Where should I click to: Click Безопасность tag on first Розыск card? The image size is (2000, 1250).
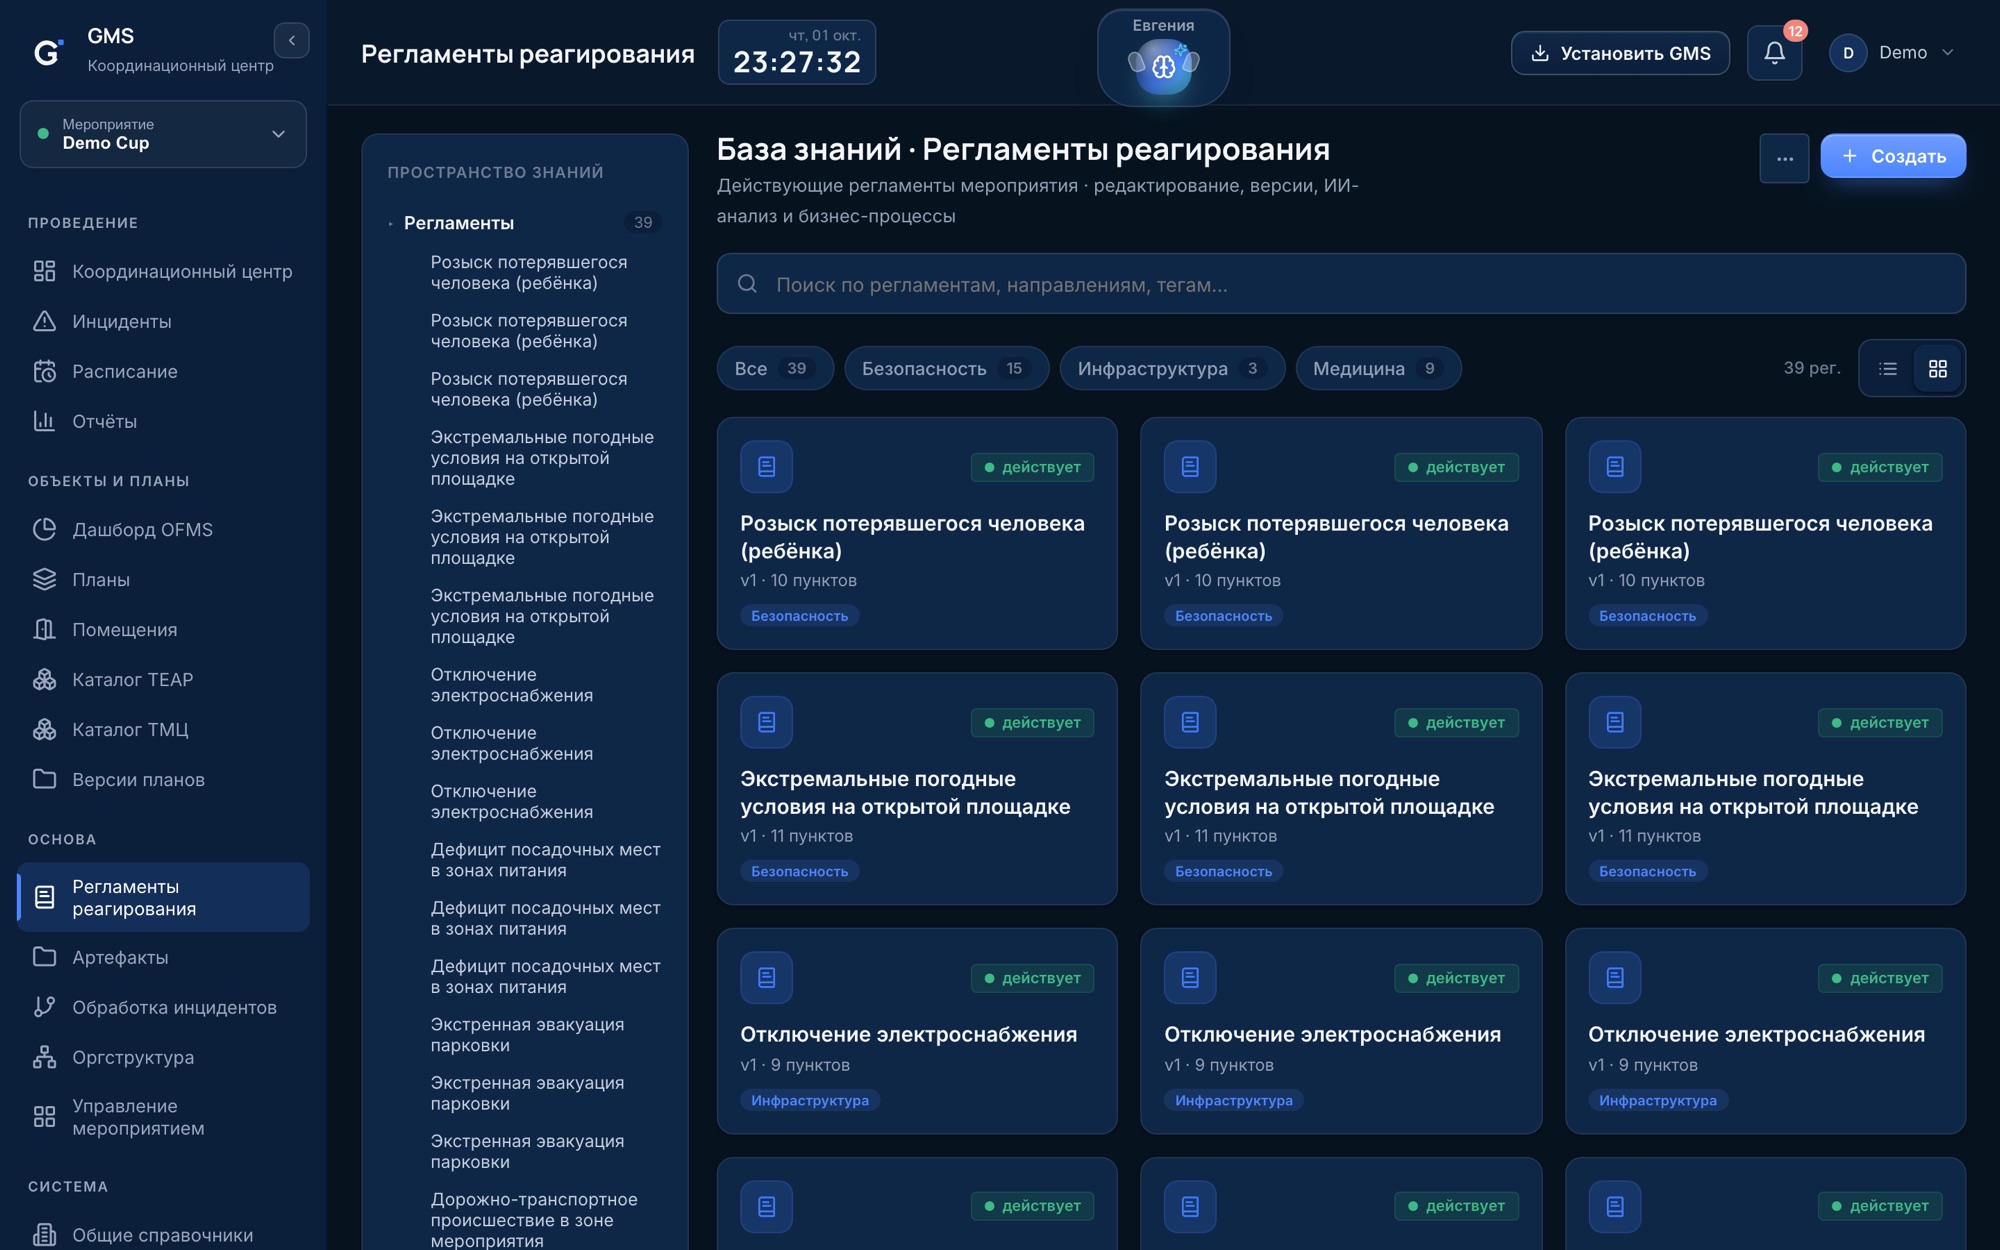coord(799,616)
